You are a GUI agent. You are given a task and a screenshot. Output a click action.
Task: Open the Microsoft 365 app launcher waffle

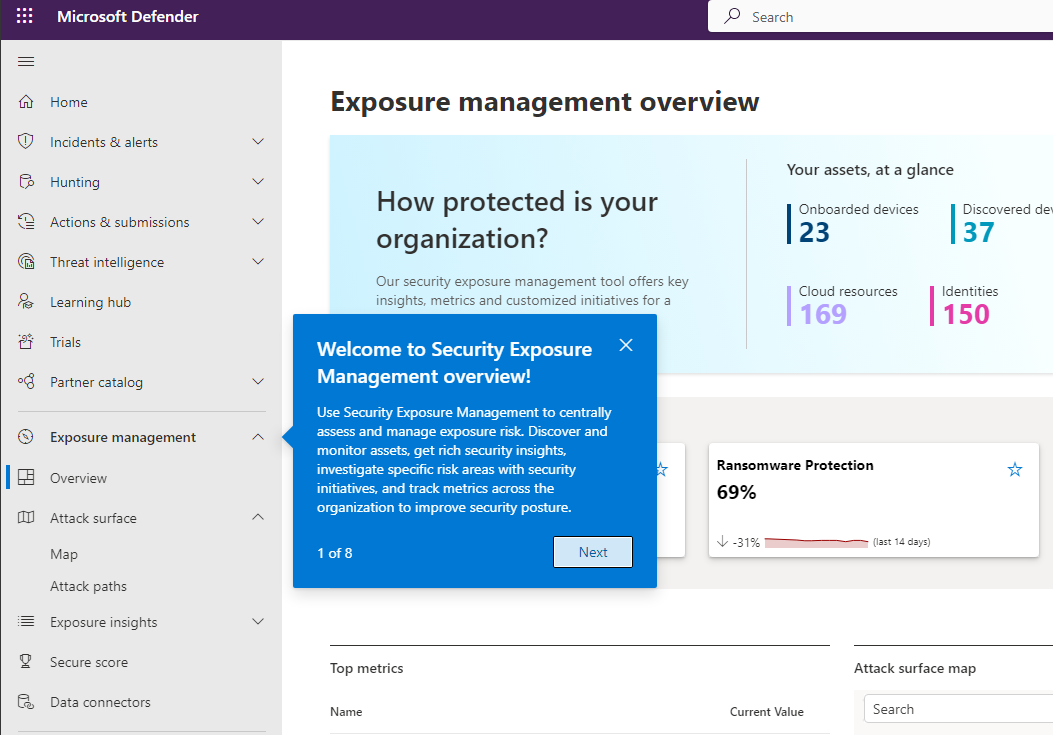pos(24,17)
